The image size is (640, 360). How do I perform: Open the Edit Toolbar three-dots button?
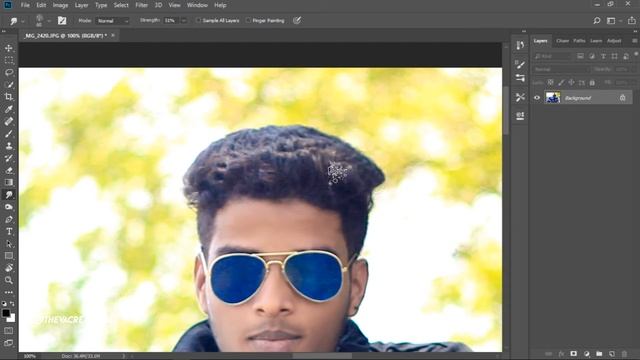(9, 292)
